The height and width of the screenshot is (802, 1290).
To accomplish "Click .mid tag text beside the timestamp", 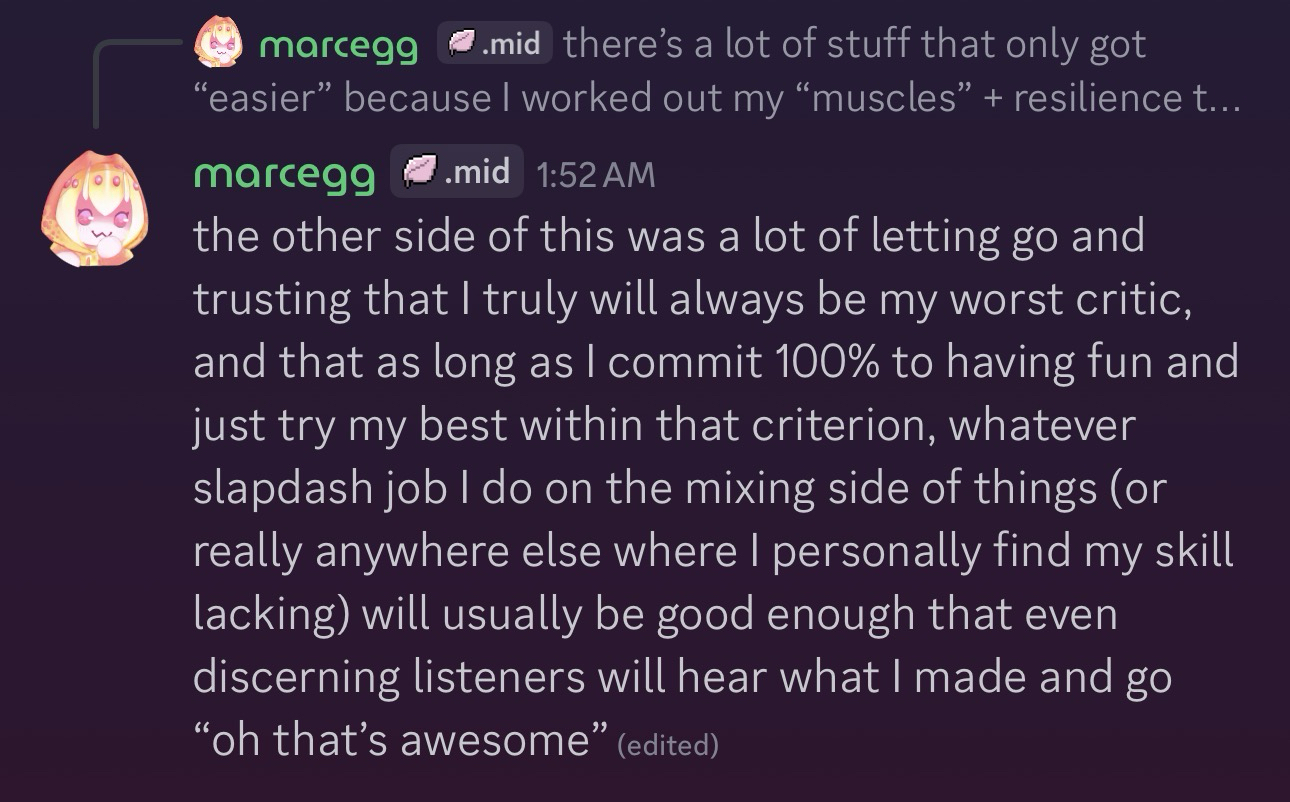I will click(476, 172).
